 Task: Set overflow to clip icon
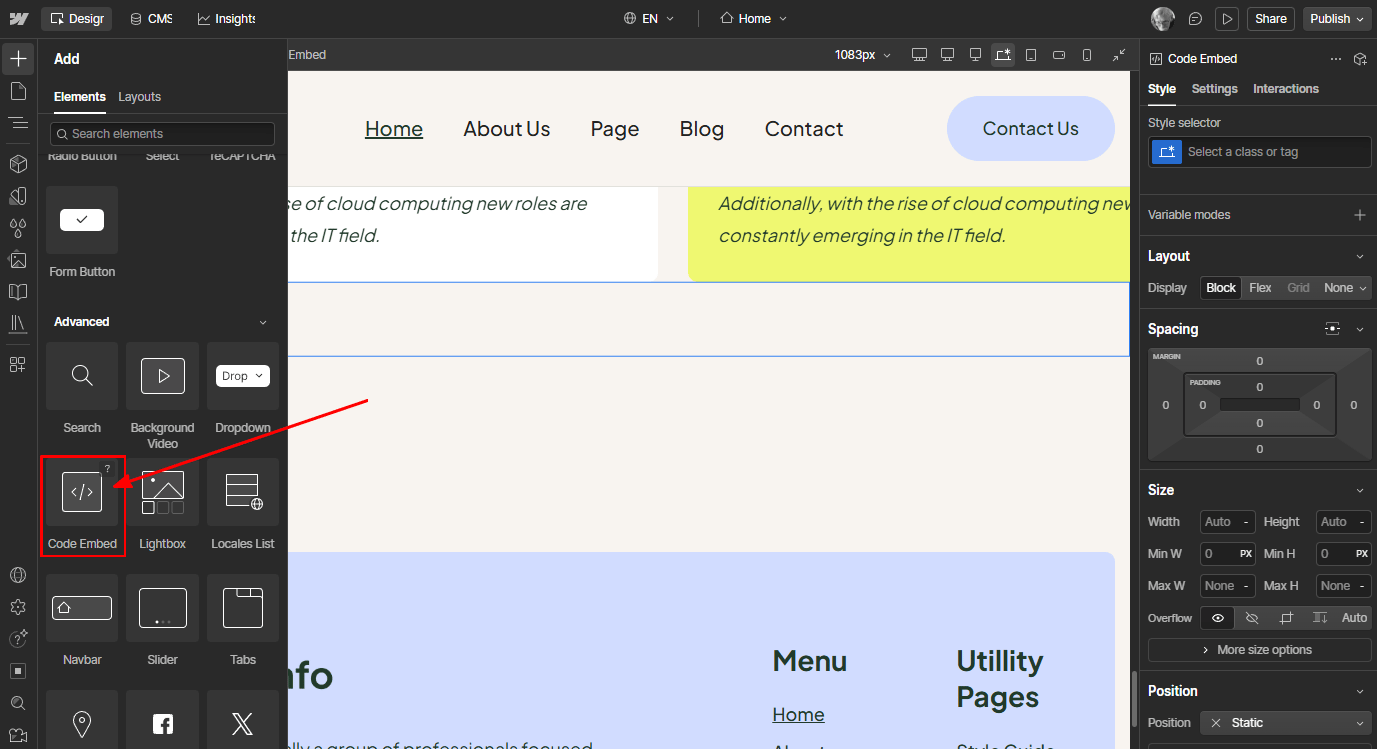pyautogui.click(x=1286, y=618)
